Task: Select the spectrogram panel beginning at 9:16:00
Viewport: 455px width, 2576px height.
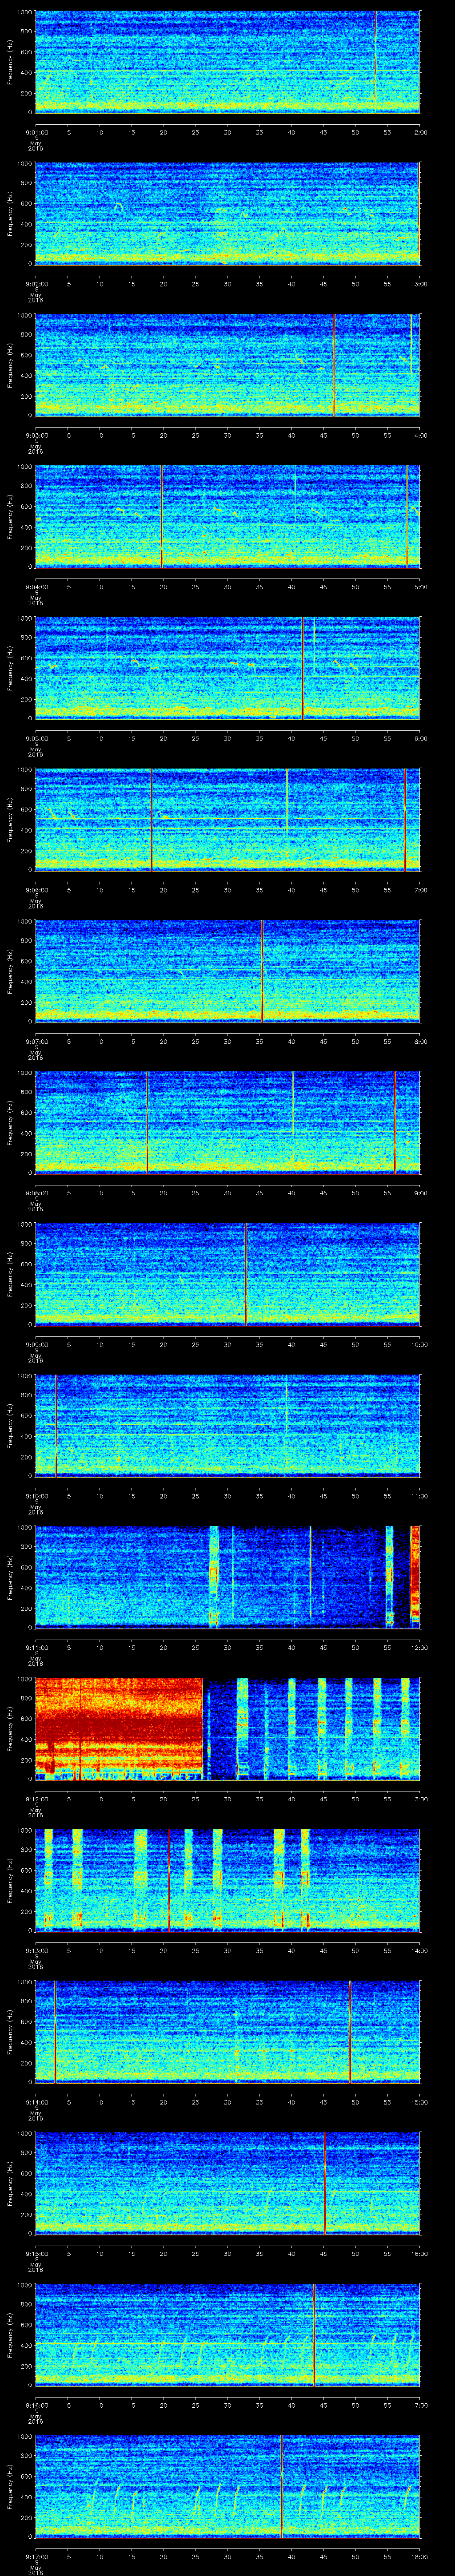Action: [x=228, y=2334]
